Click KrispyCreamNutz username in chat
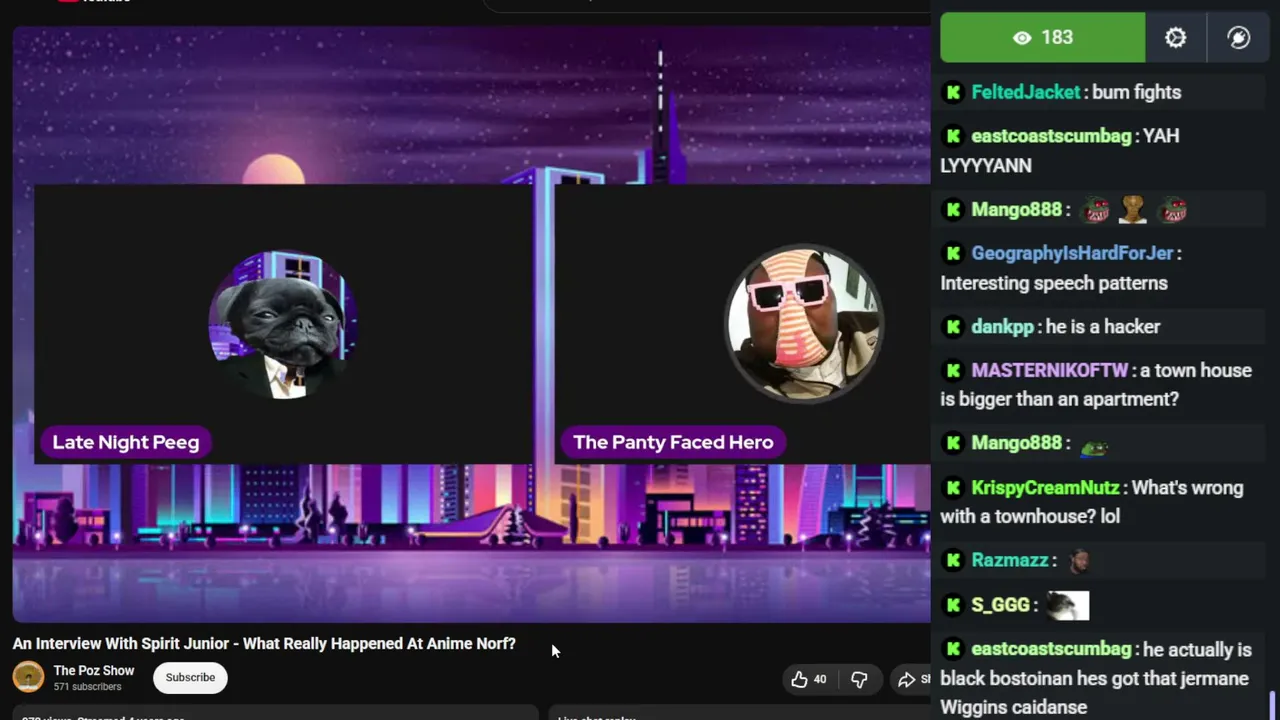The height and width of the screenshot is (720, 1280). point(1045,488)
